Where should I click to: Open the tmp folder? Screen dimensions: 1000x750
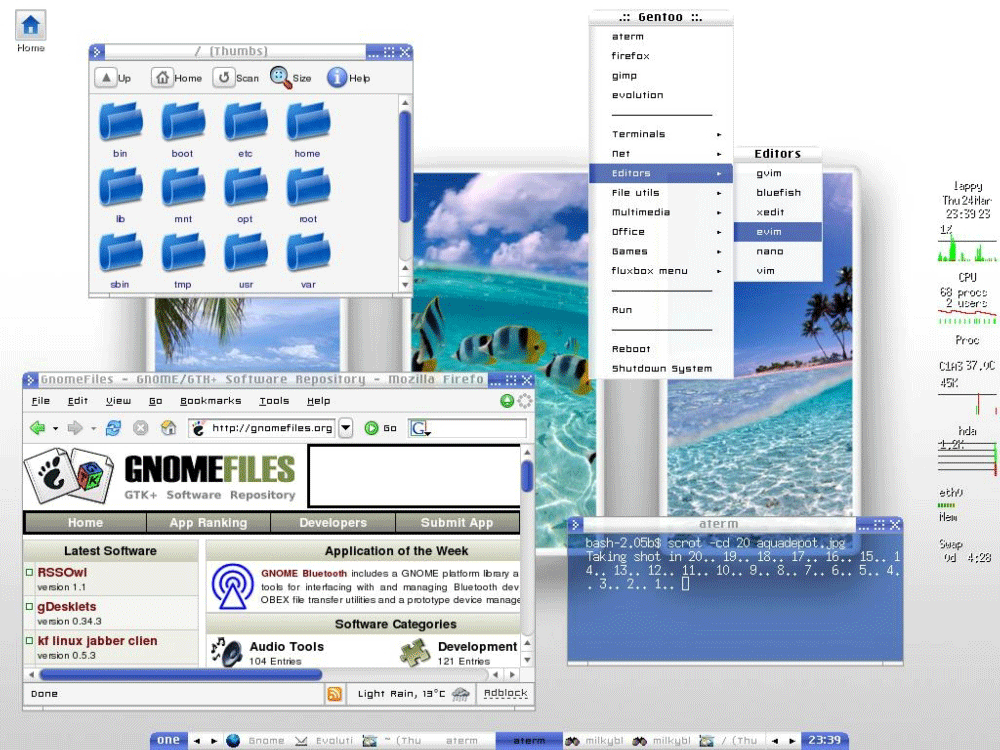(182, 261)
